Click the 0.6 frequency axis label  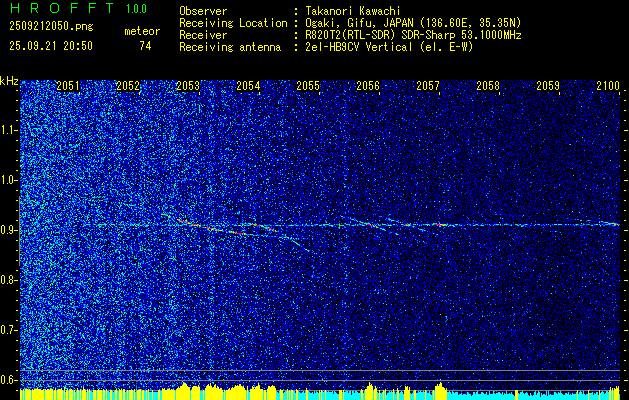point(8,380)
